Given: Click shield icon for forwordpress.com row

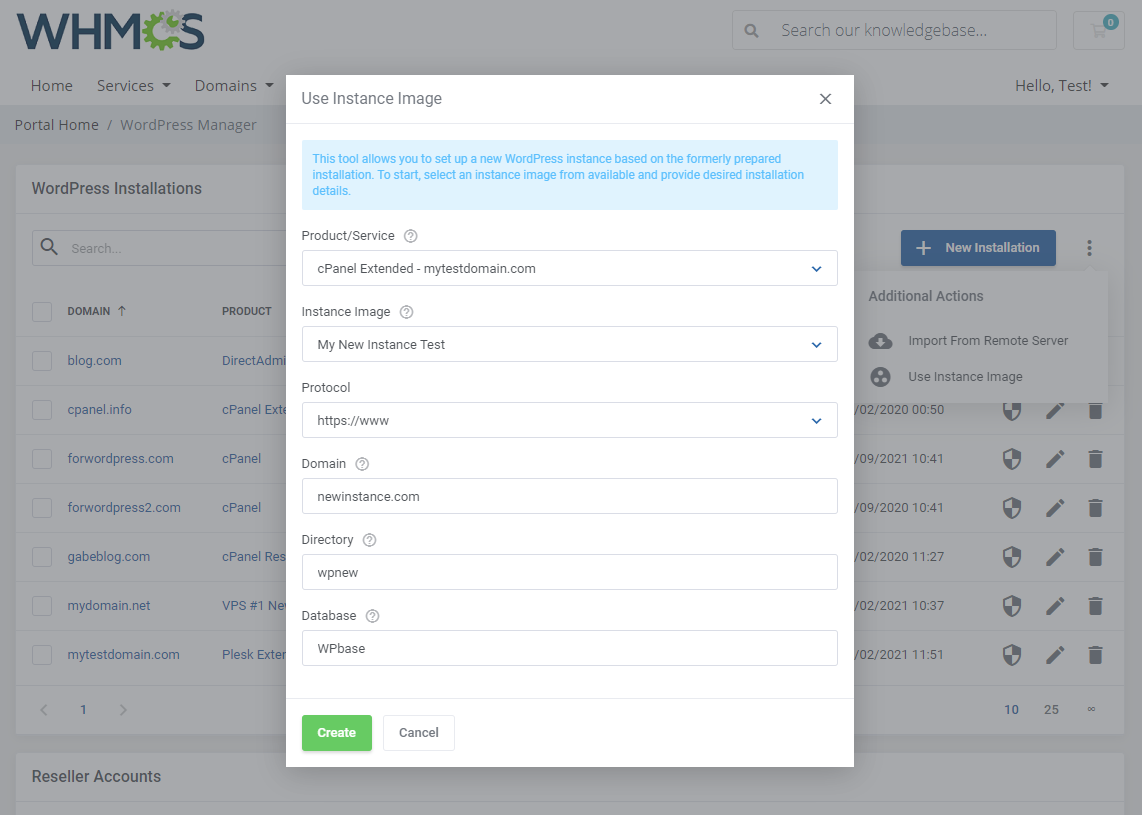Looking at the screenshot, I should [1012, 459].
